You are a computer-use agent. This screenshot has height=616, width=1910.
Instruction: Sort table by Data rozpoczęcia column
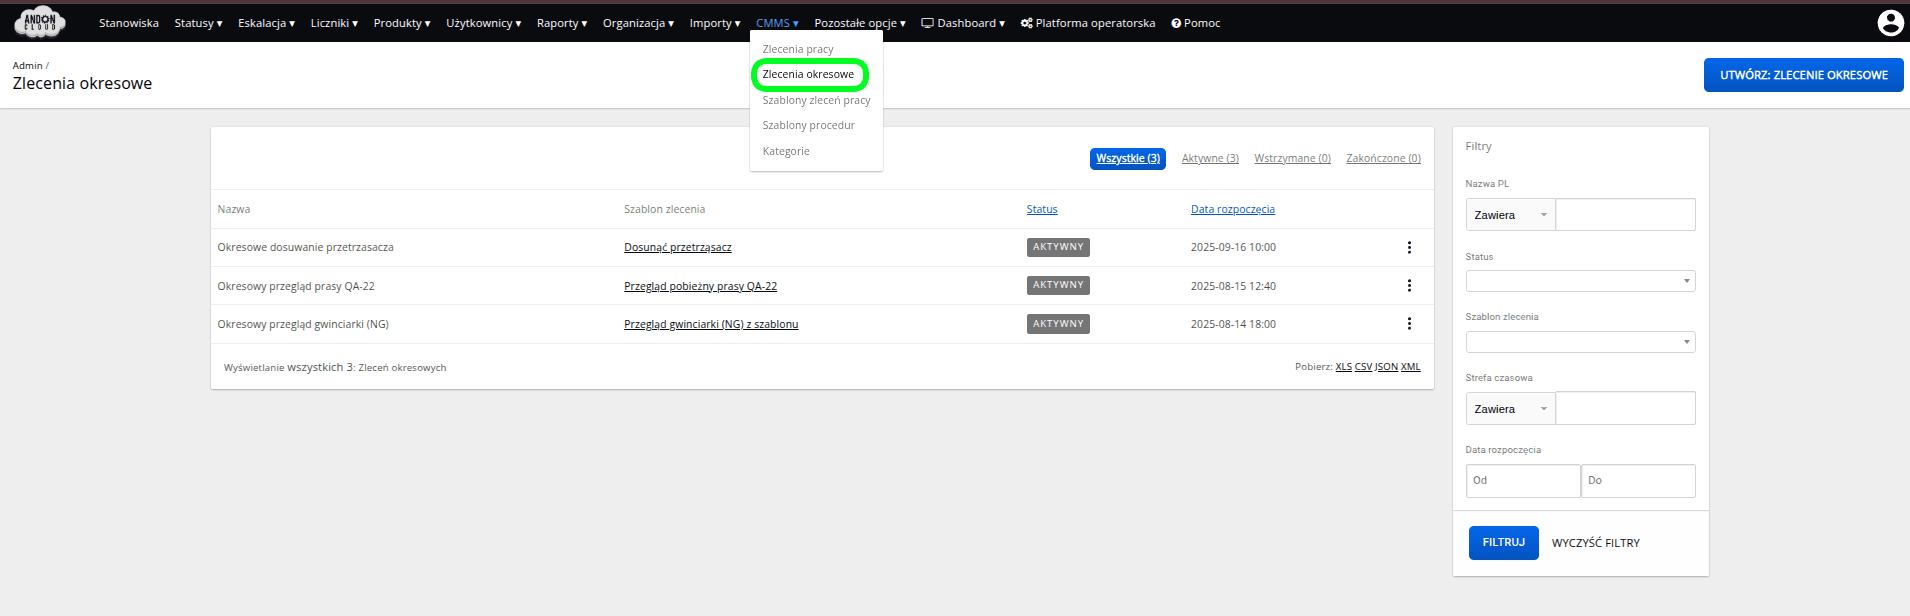click(x=1232, y=210)
